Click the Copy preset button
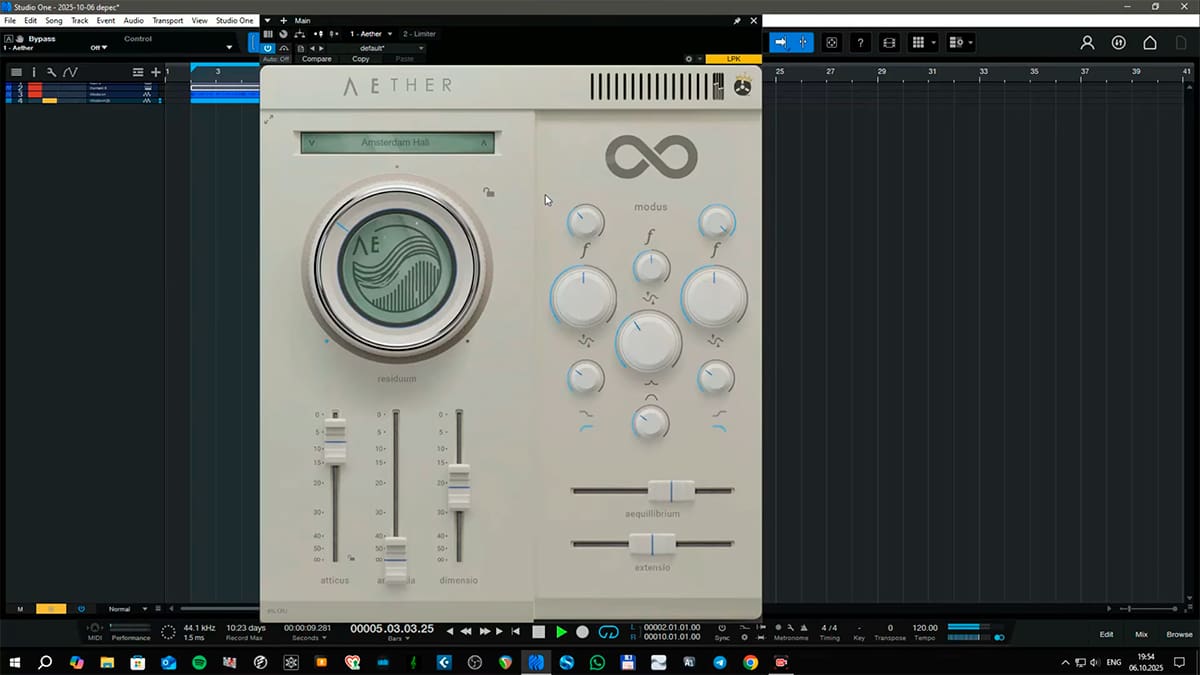This screenshot has width=1200, height=675. (361, 59)
